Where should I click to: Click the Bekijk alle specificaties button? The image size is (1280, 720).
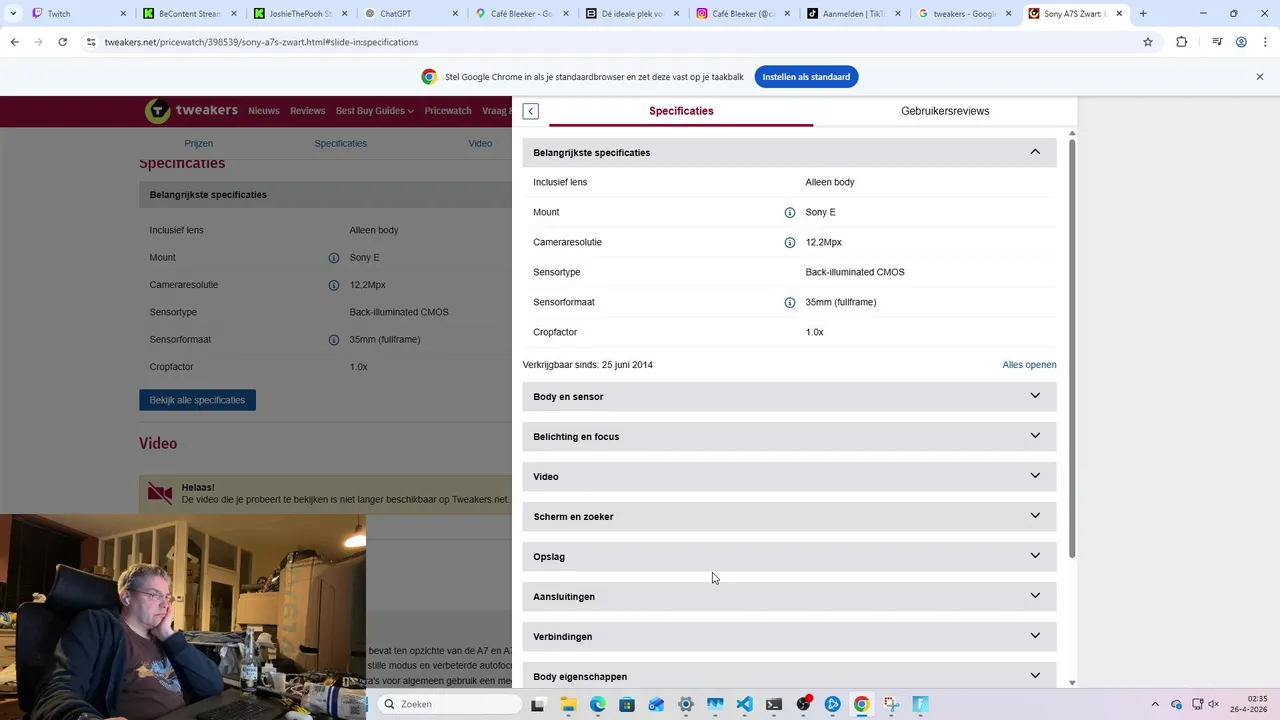pyautogui.click(x=197, y=400)
